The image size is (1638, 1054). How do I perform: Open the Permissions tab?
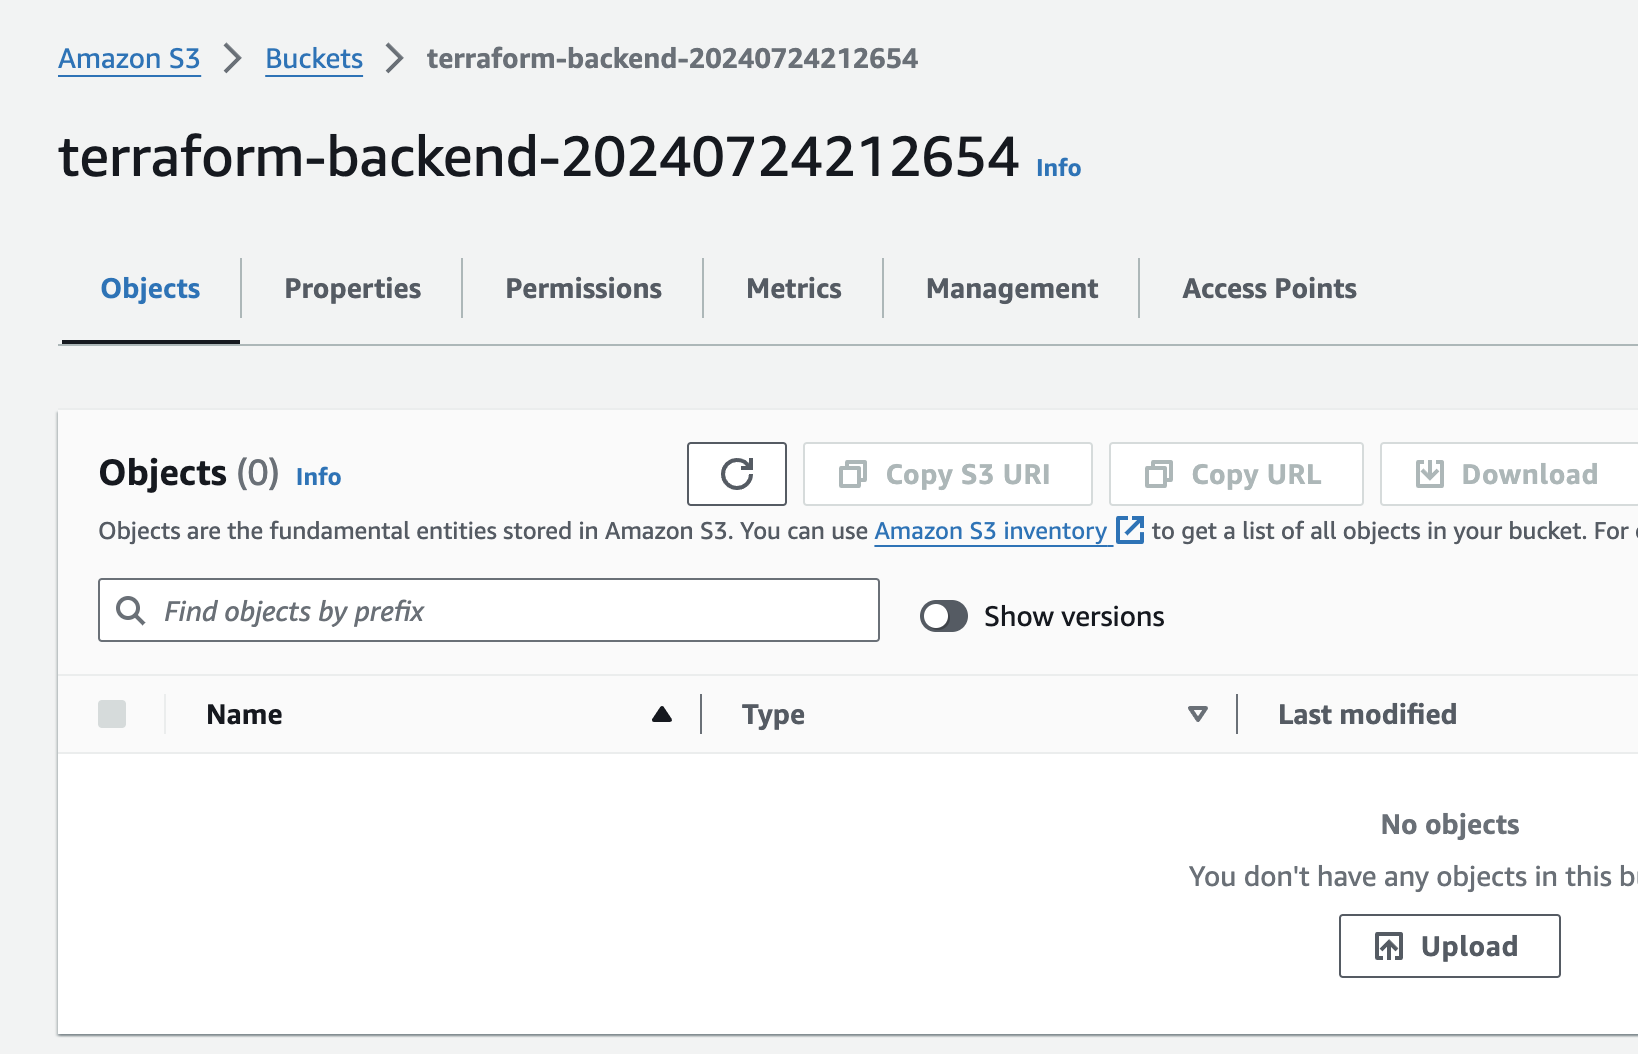click(x=583, y=289)
